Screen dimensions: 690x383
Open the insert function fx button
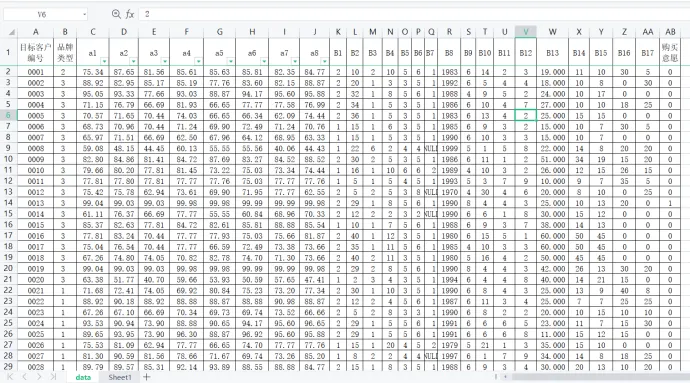[x=130, y=14]
